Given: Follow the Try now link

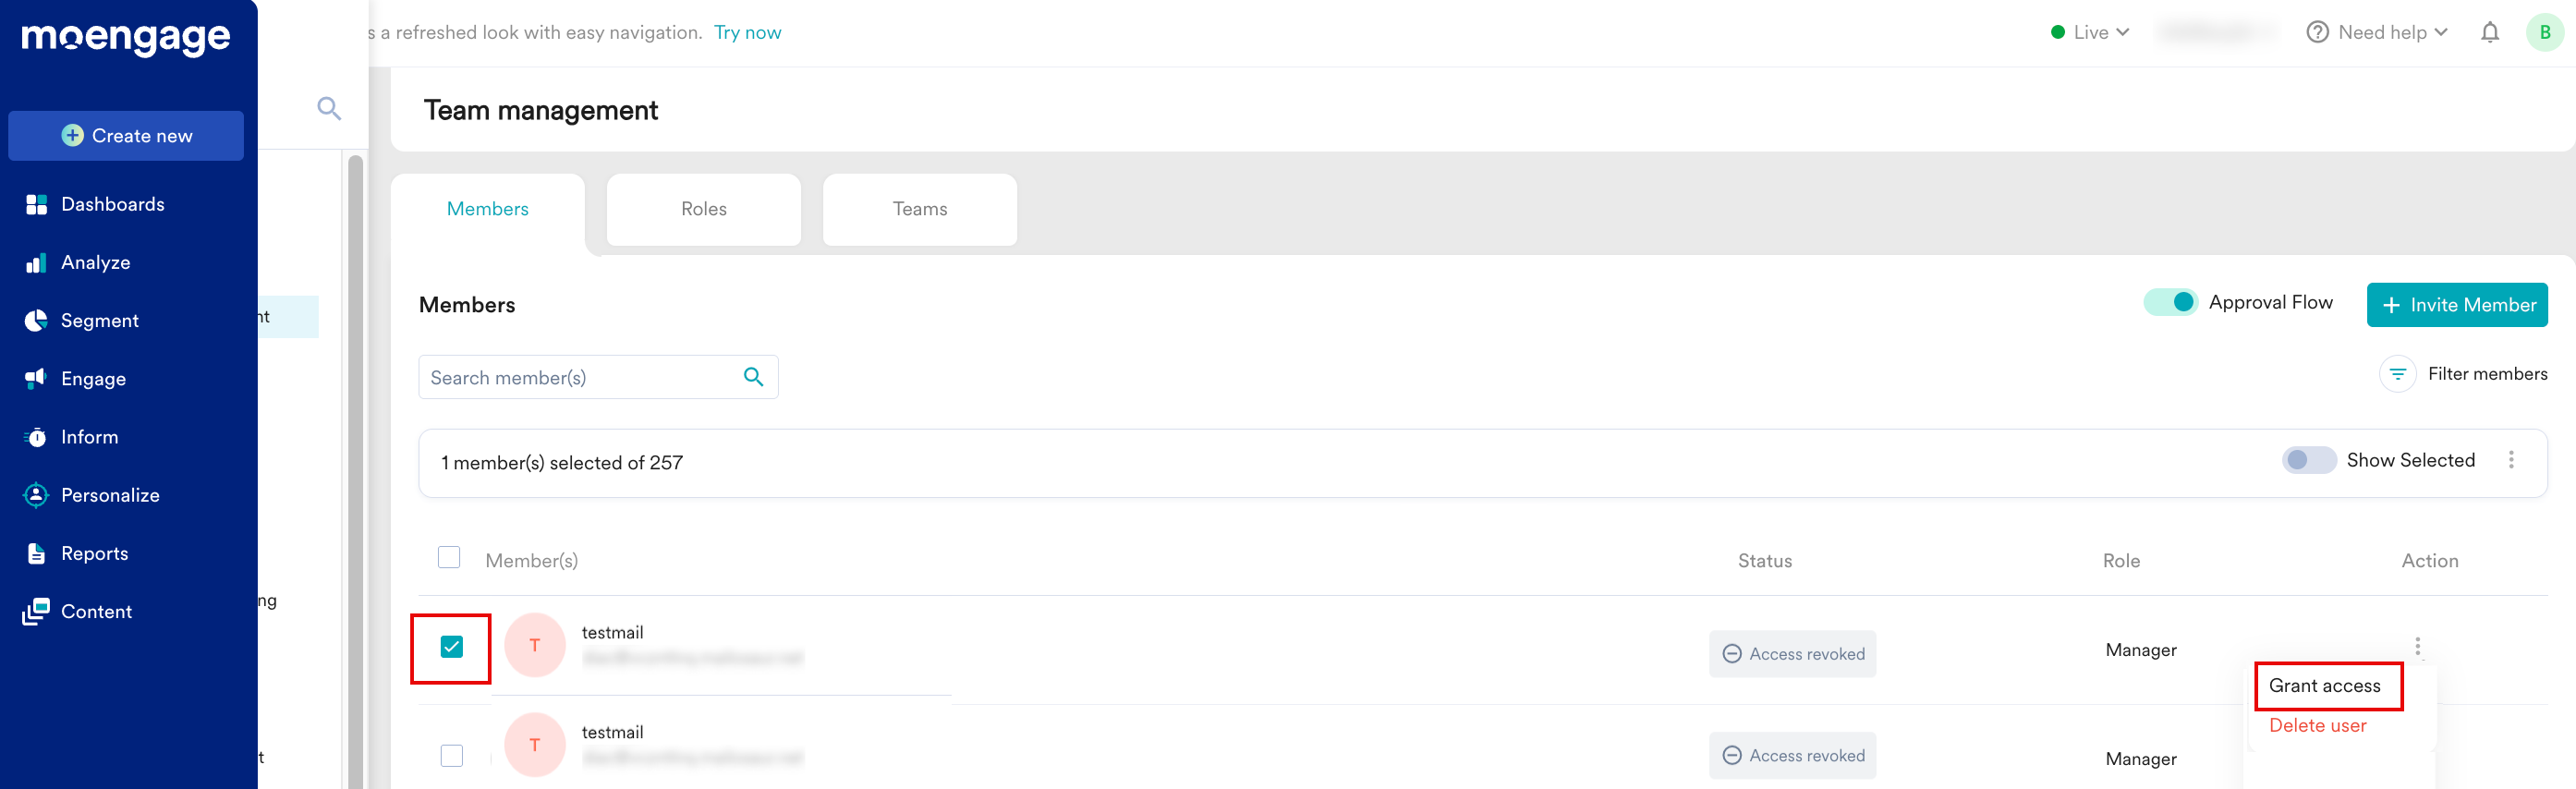Looking at the screenshot, I should tap(747, 33).
